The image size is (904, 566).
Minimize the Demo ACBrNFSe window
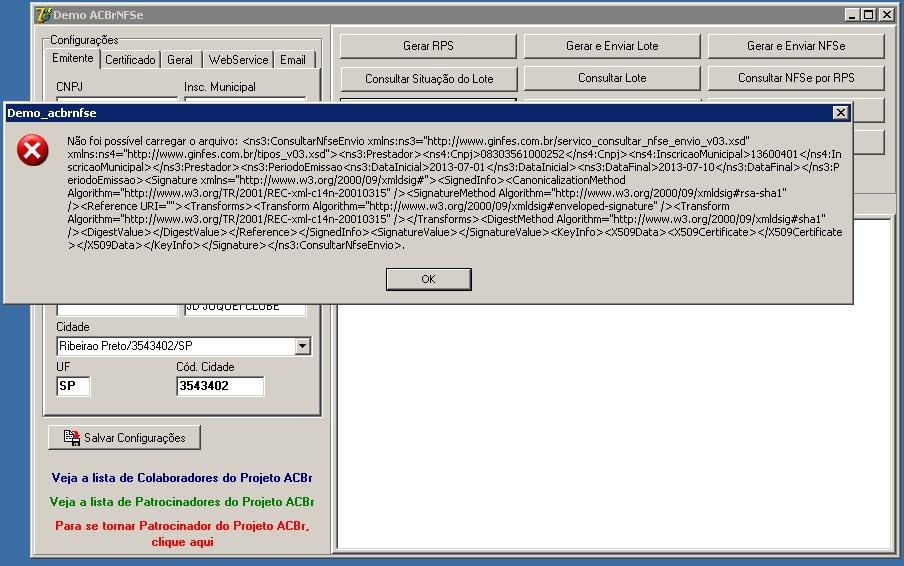coord(852,15)
